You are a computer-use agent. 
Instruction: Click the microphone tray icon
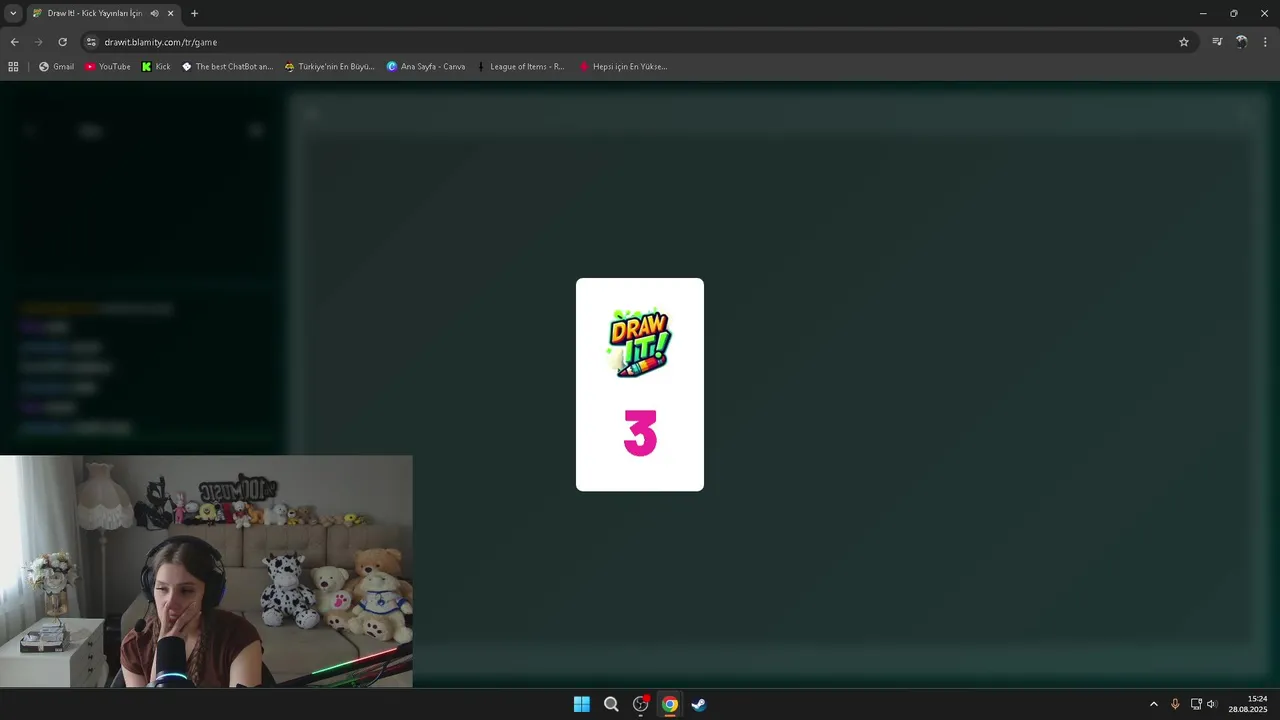(1175, 704)
